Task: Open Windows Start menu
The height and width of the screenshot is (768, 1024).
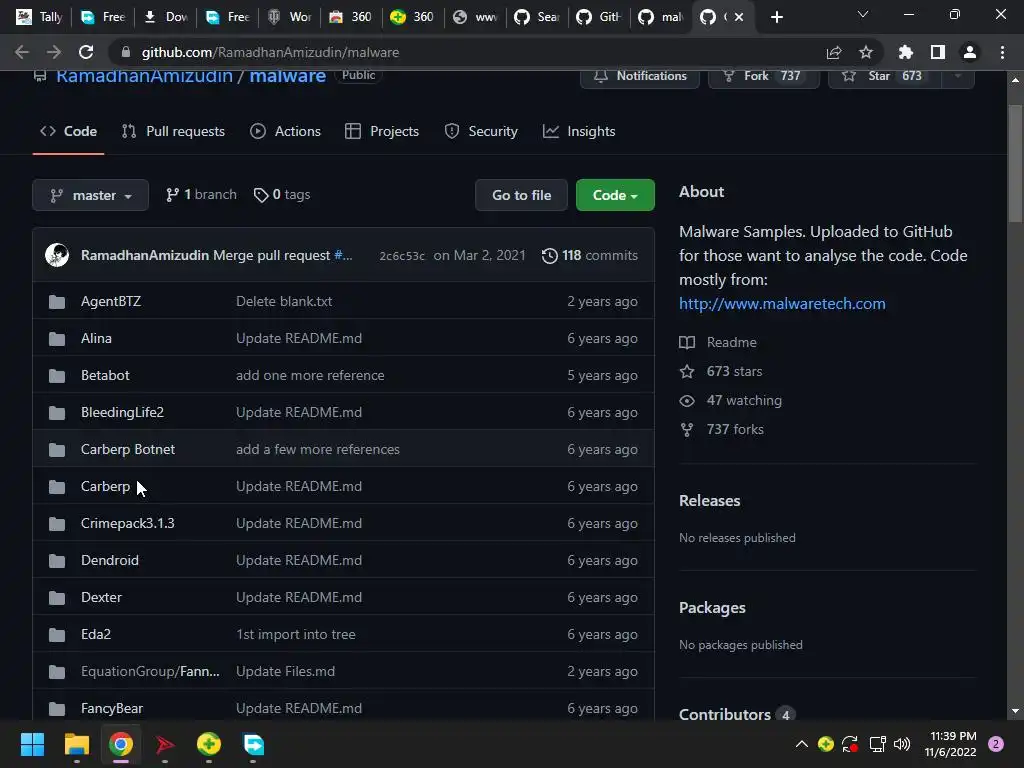Action: tap(32, 744)
